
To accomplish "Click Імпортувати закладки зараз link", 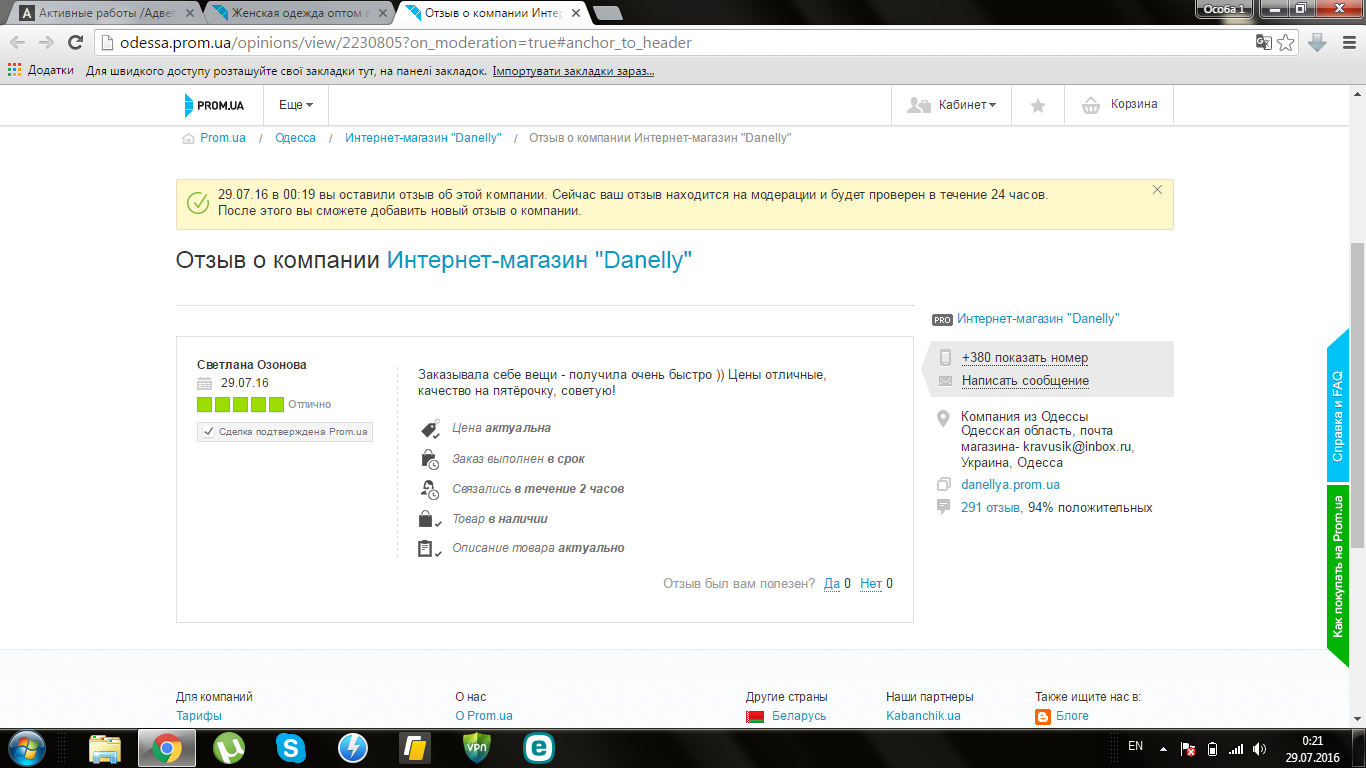I will (573, 71).
